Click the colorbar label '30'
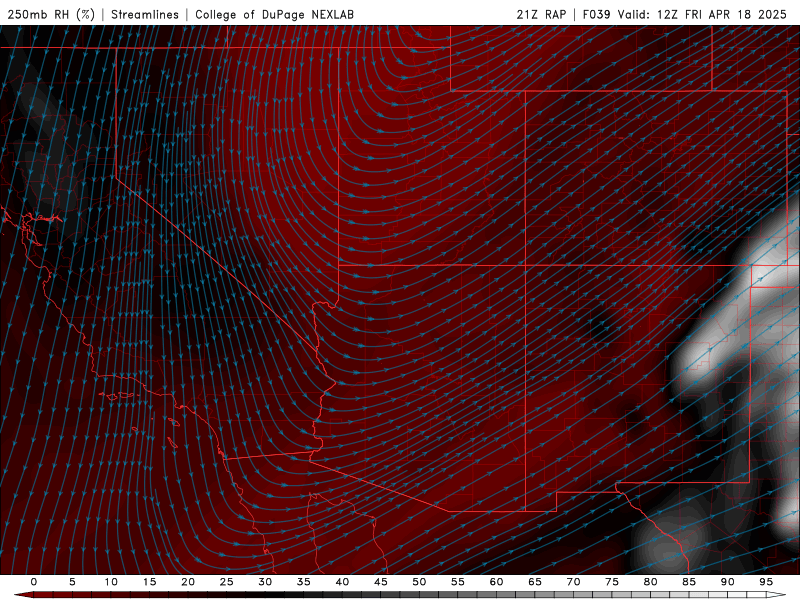This screenshot has width=800, height=600. pos(265,582)
